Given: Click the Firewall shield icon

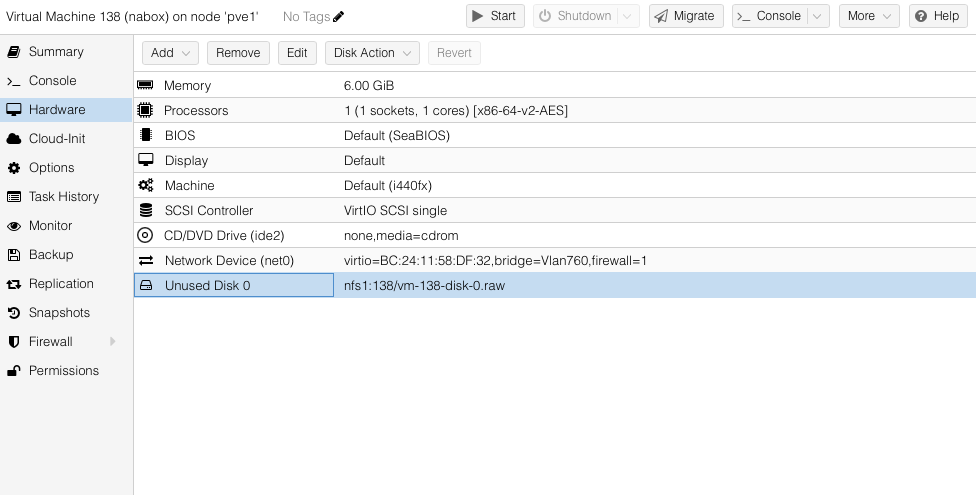Looking at the screenshot, I should (x=14, y=342).
